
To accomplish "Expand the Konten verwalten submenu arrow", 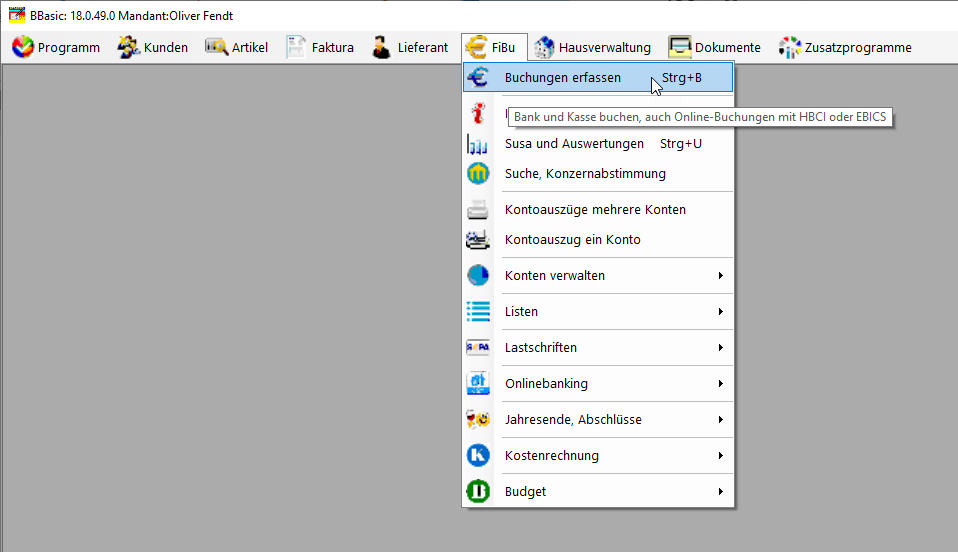I will [x=721, y=276].
